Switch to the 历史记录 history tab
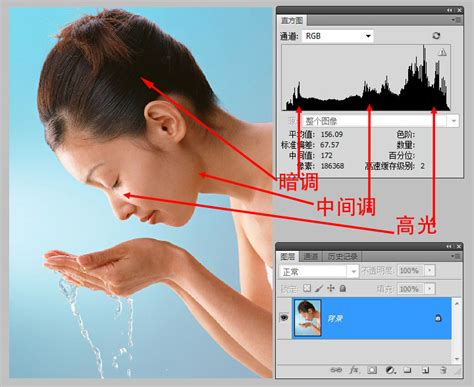 [342, 256]
